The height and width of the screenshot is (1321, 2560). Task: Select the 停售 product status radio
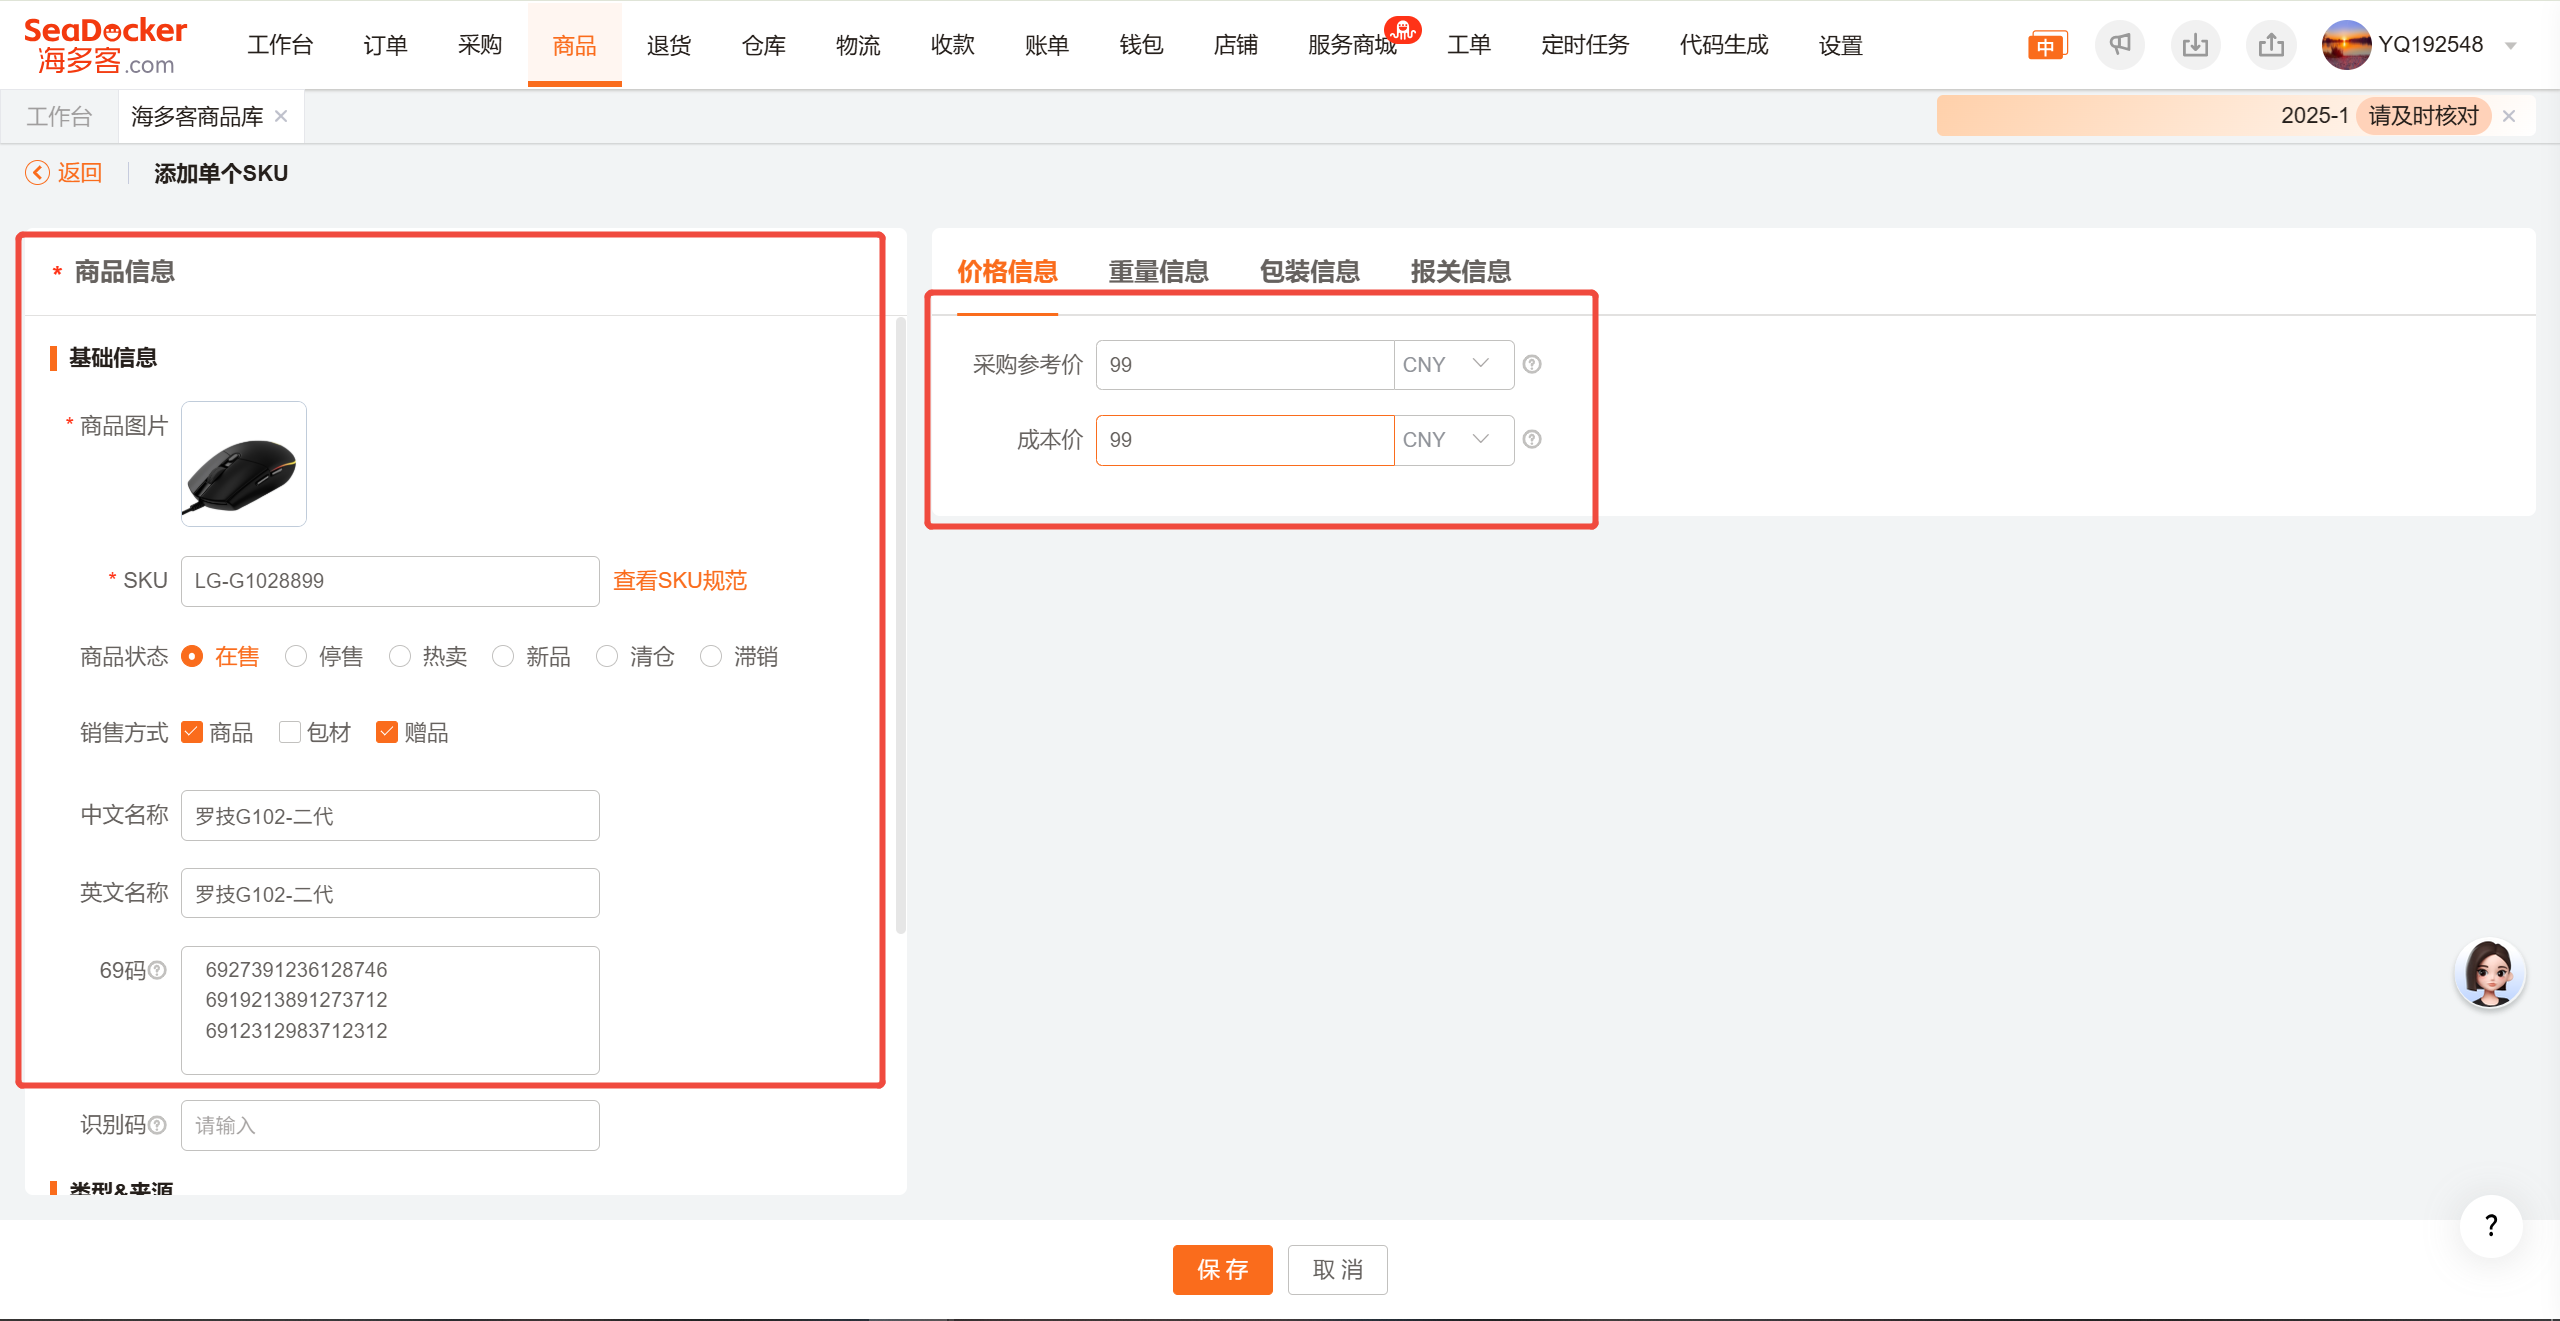point(296,656)
